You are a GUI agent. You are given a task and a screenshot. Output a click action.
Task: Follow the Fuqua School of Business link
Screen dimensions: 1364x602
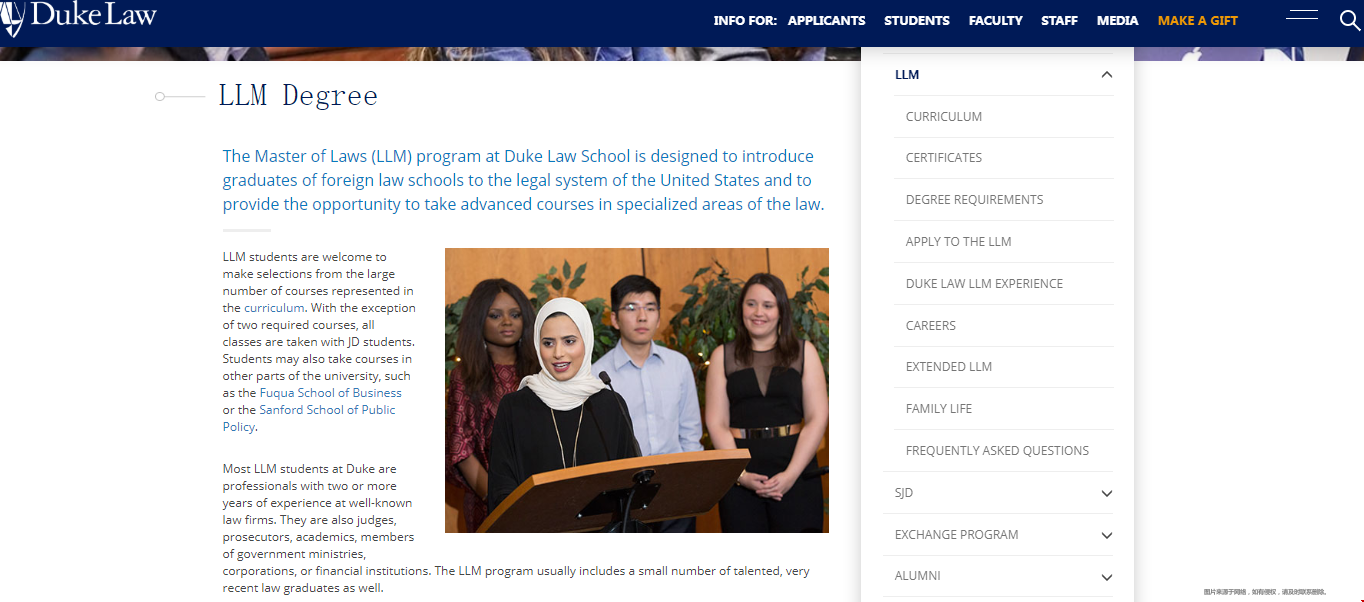pos(331,393)
